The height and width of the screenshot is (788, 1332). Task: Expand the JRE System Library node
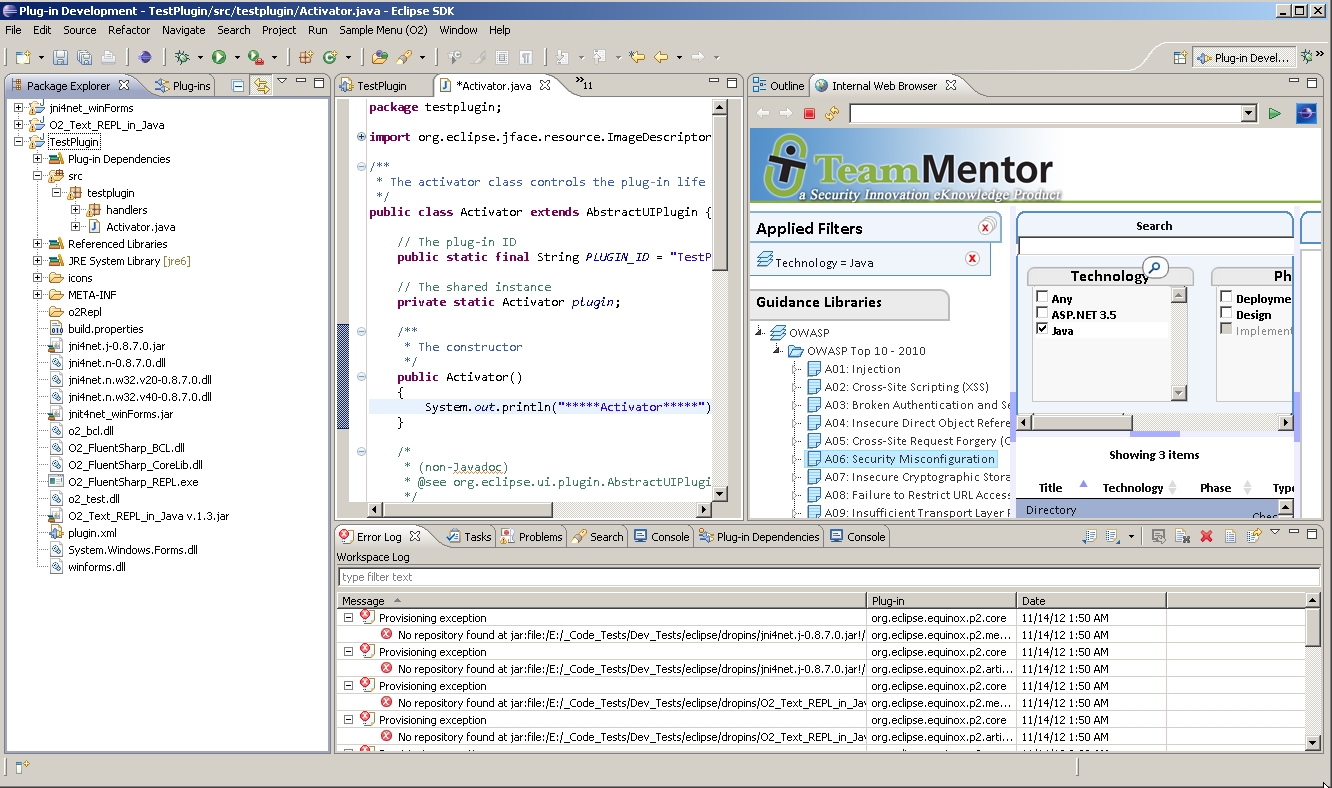(x=38, y=261)
